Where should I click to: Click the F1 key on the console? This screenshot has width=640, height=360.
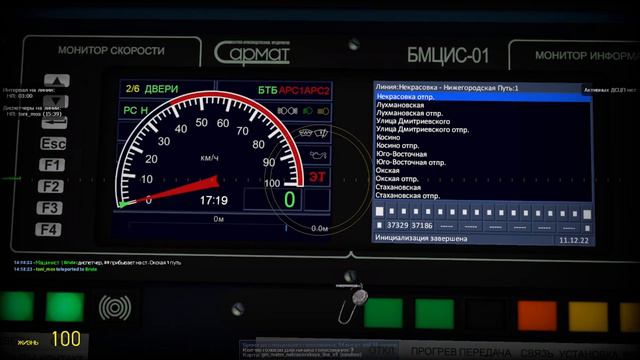point(52,165)
